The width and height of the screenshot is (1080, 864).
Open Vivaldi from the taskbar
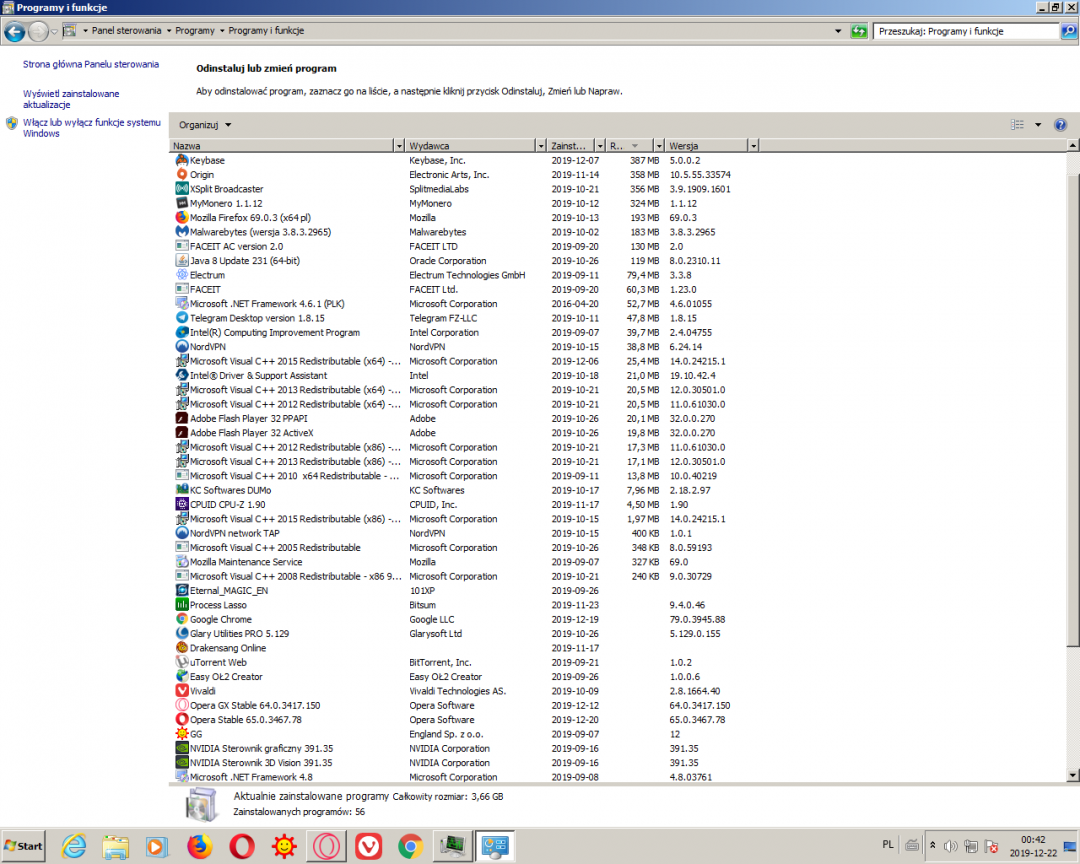coord(367,846)
